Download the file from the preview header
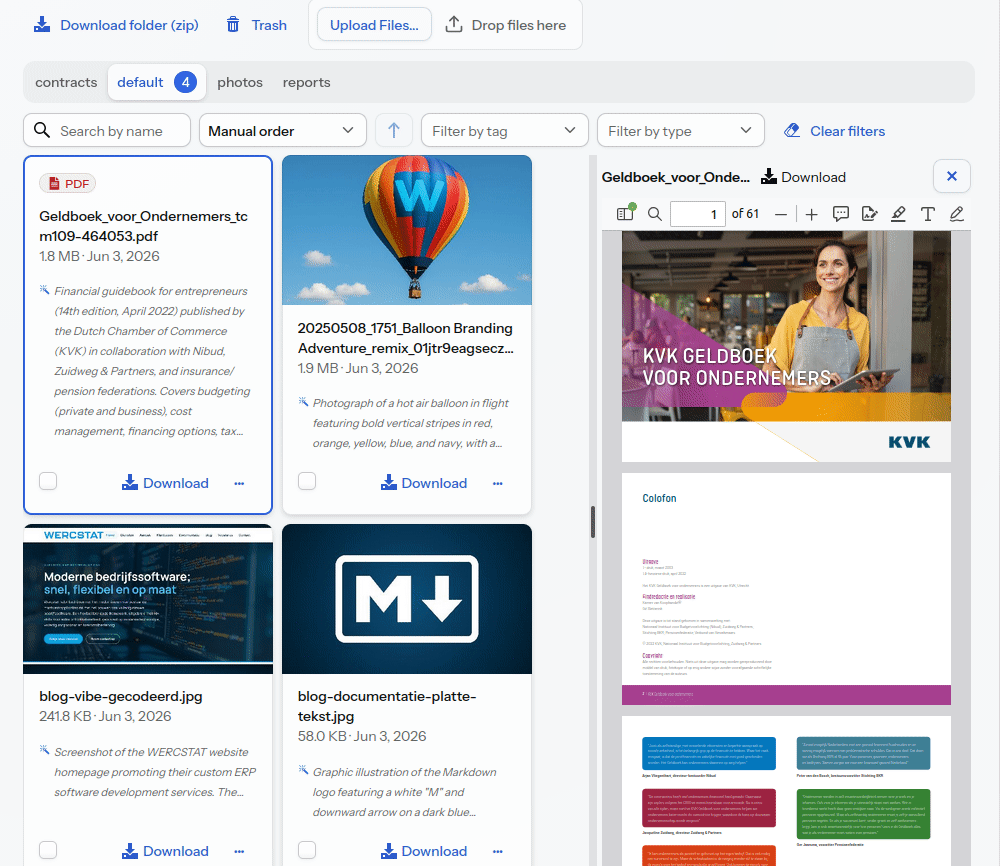Image resolution: width=1000 pixels, height=866 pixels. (x=804, y=177)
